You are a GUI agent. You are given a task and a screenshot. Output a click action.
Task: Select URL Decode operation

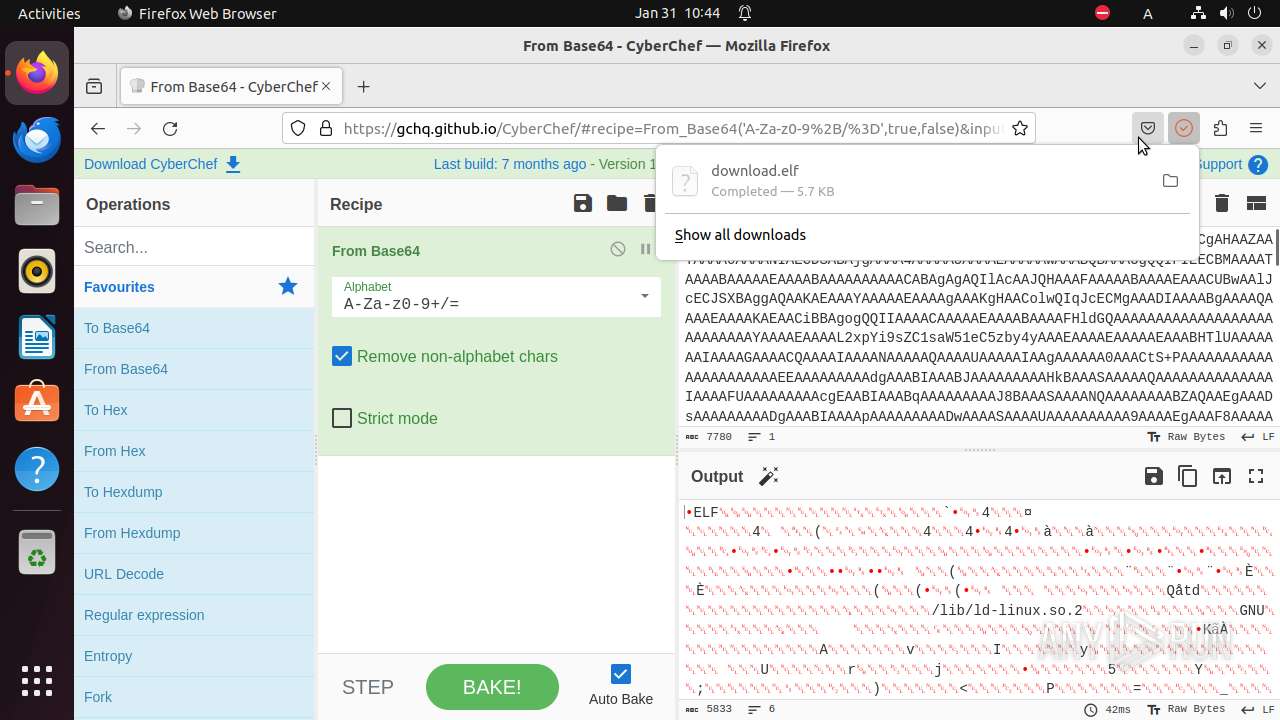(194, 574)
